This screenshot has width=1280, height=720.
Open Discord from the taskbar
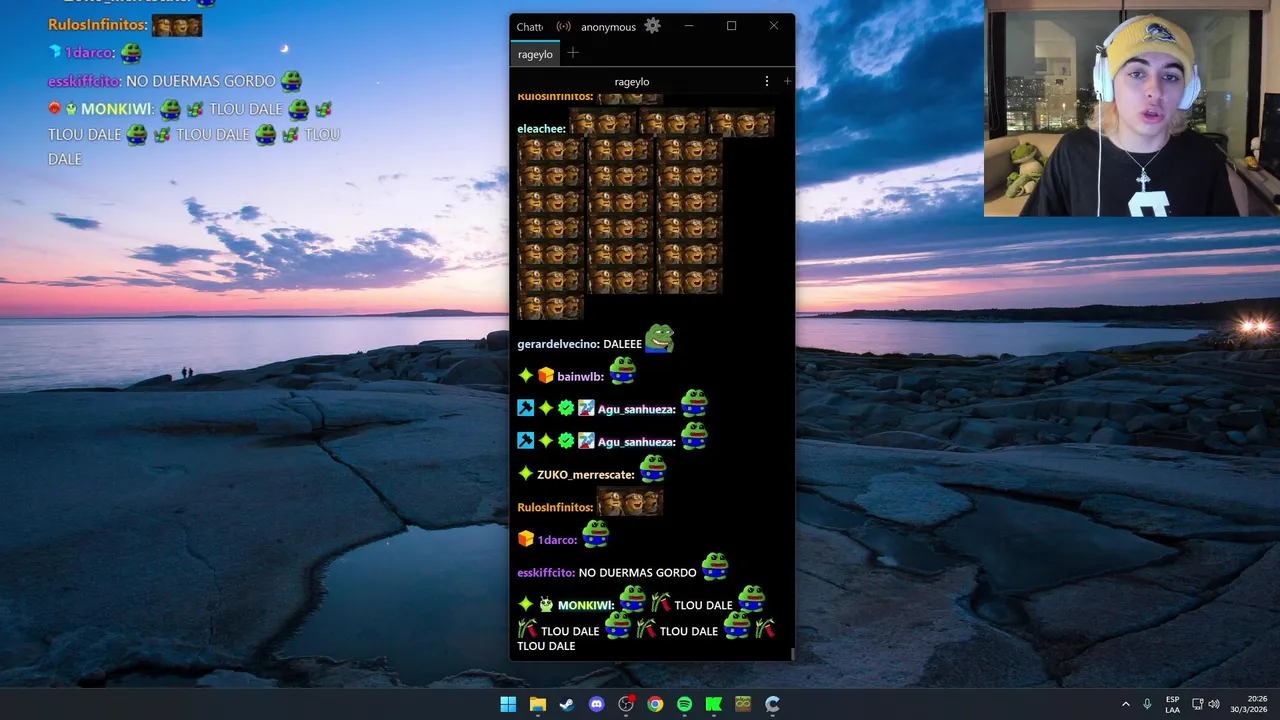pos(596,704)
